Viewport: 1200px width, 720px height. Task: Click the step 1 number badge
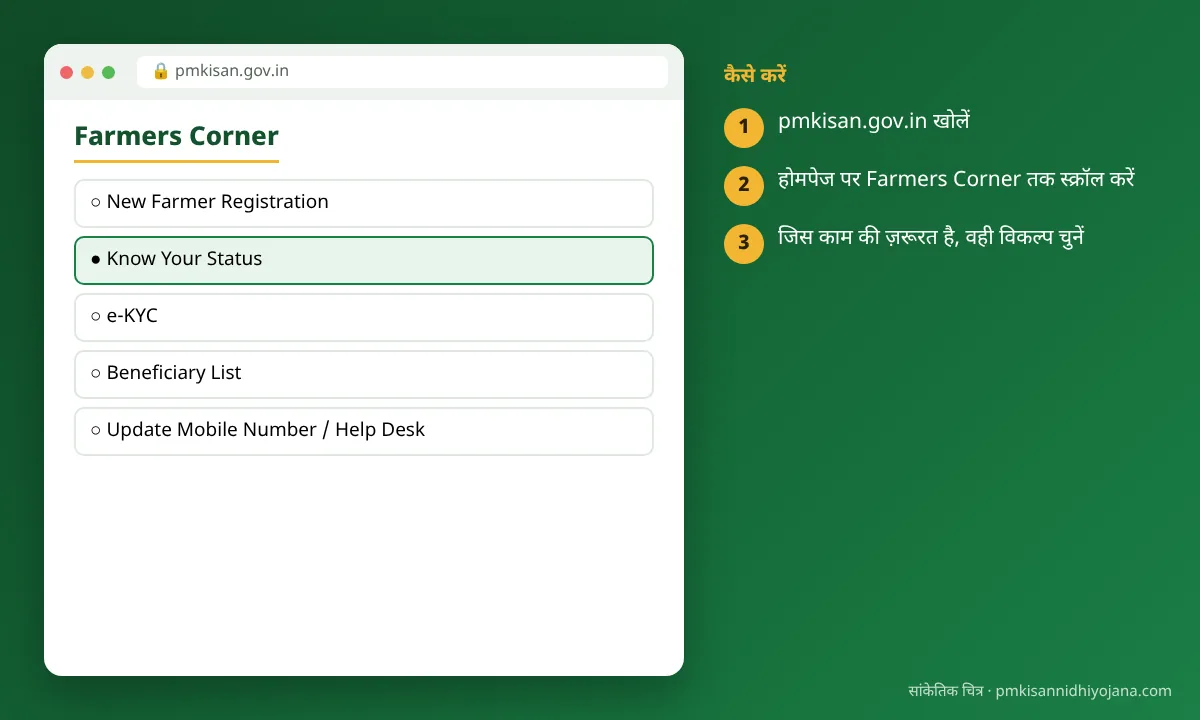point(744,127)
